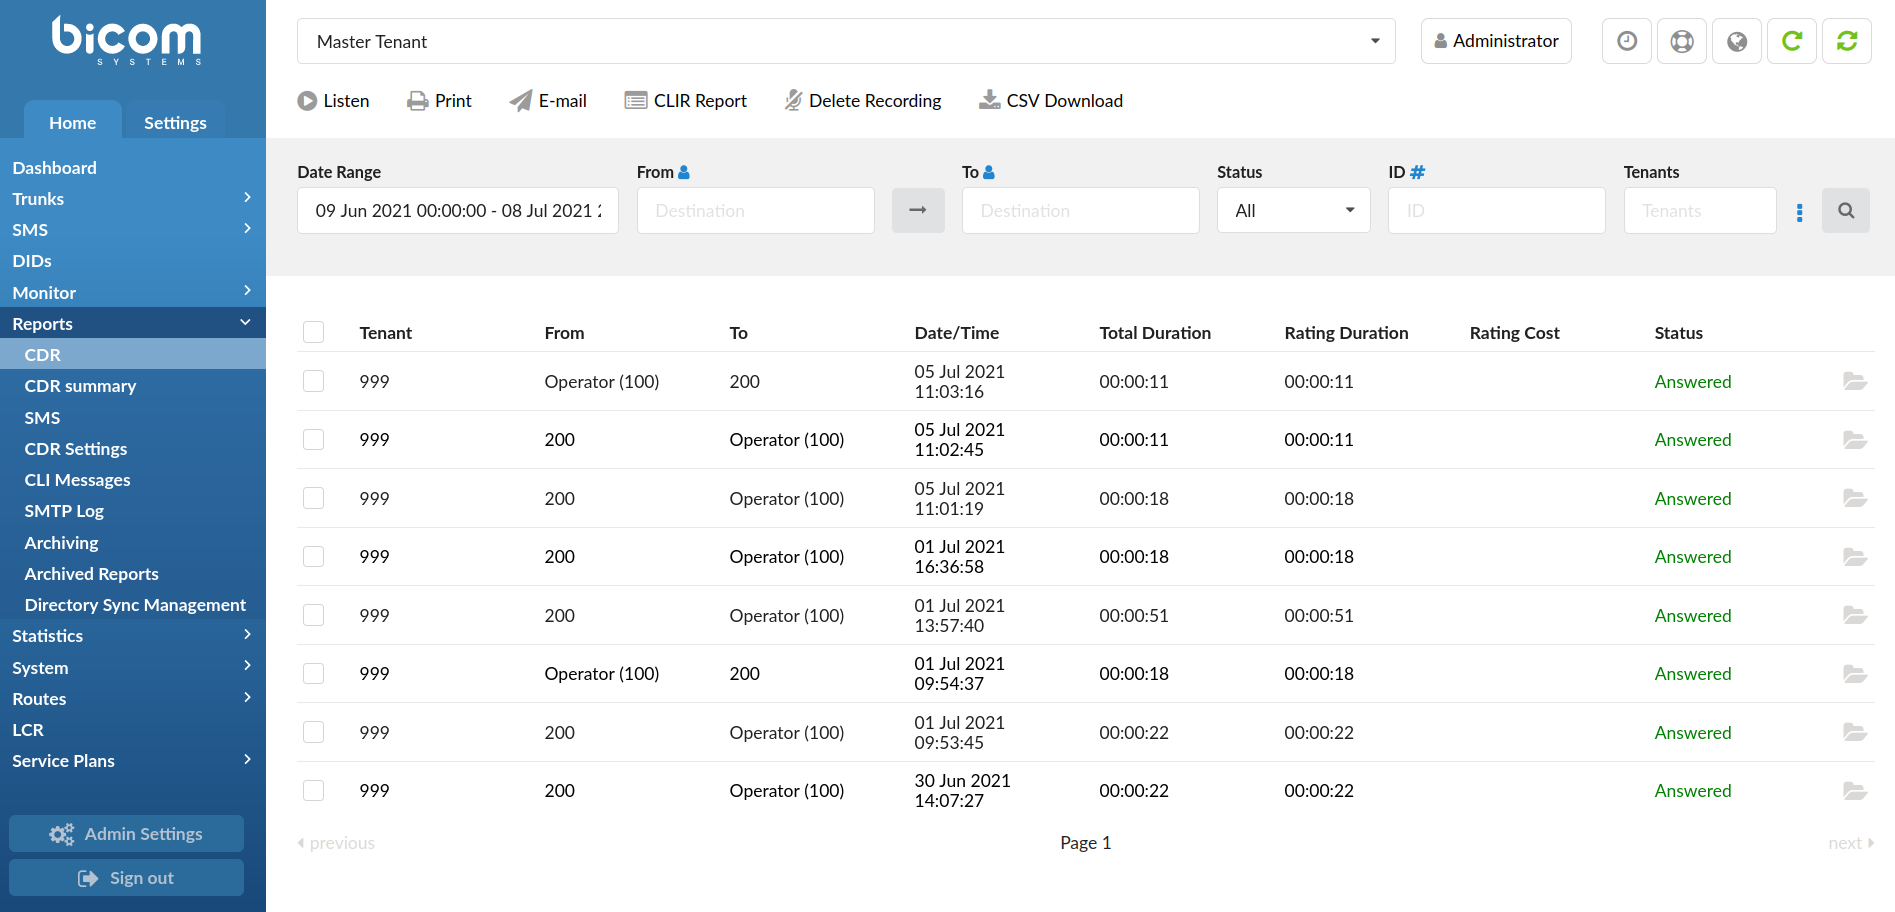Screen dimensions: 1895x912
Task: Open folder icon for 01 Jul 16:36:58 call
Action: tap(1855, 556)
